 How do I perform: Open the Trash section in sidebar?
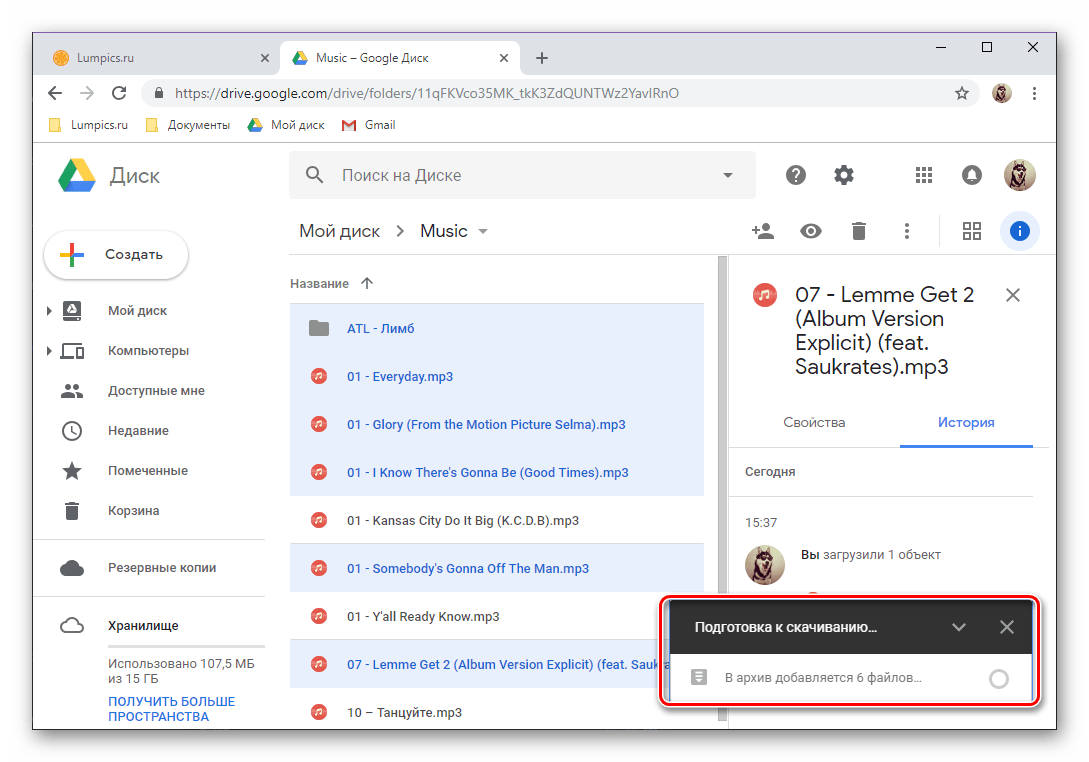click(x=133, y=511)
